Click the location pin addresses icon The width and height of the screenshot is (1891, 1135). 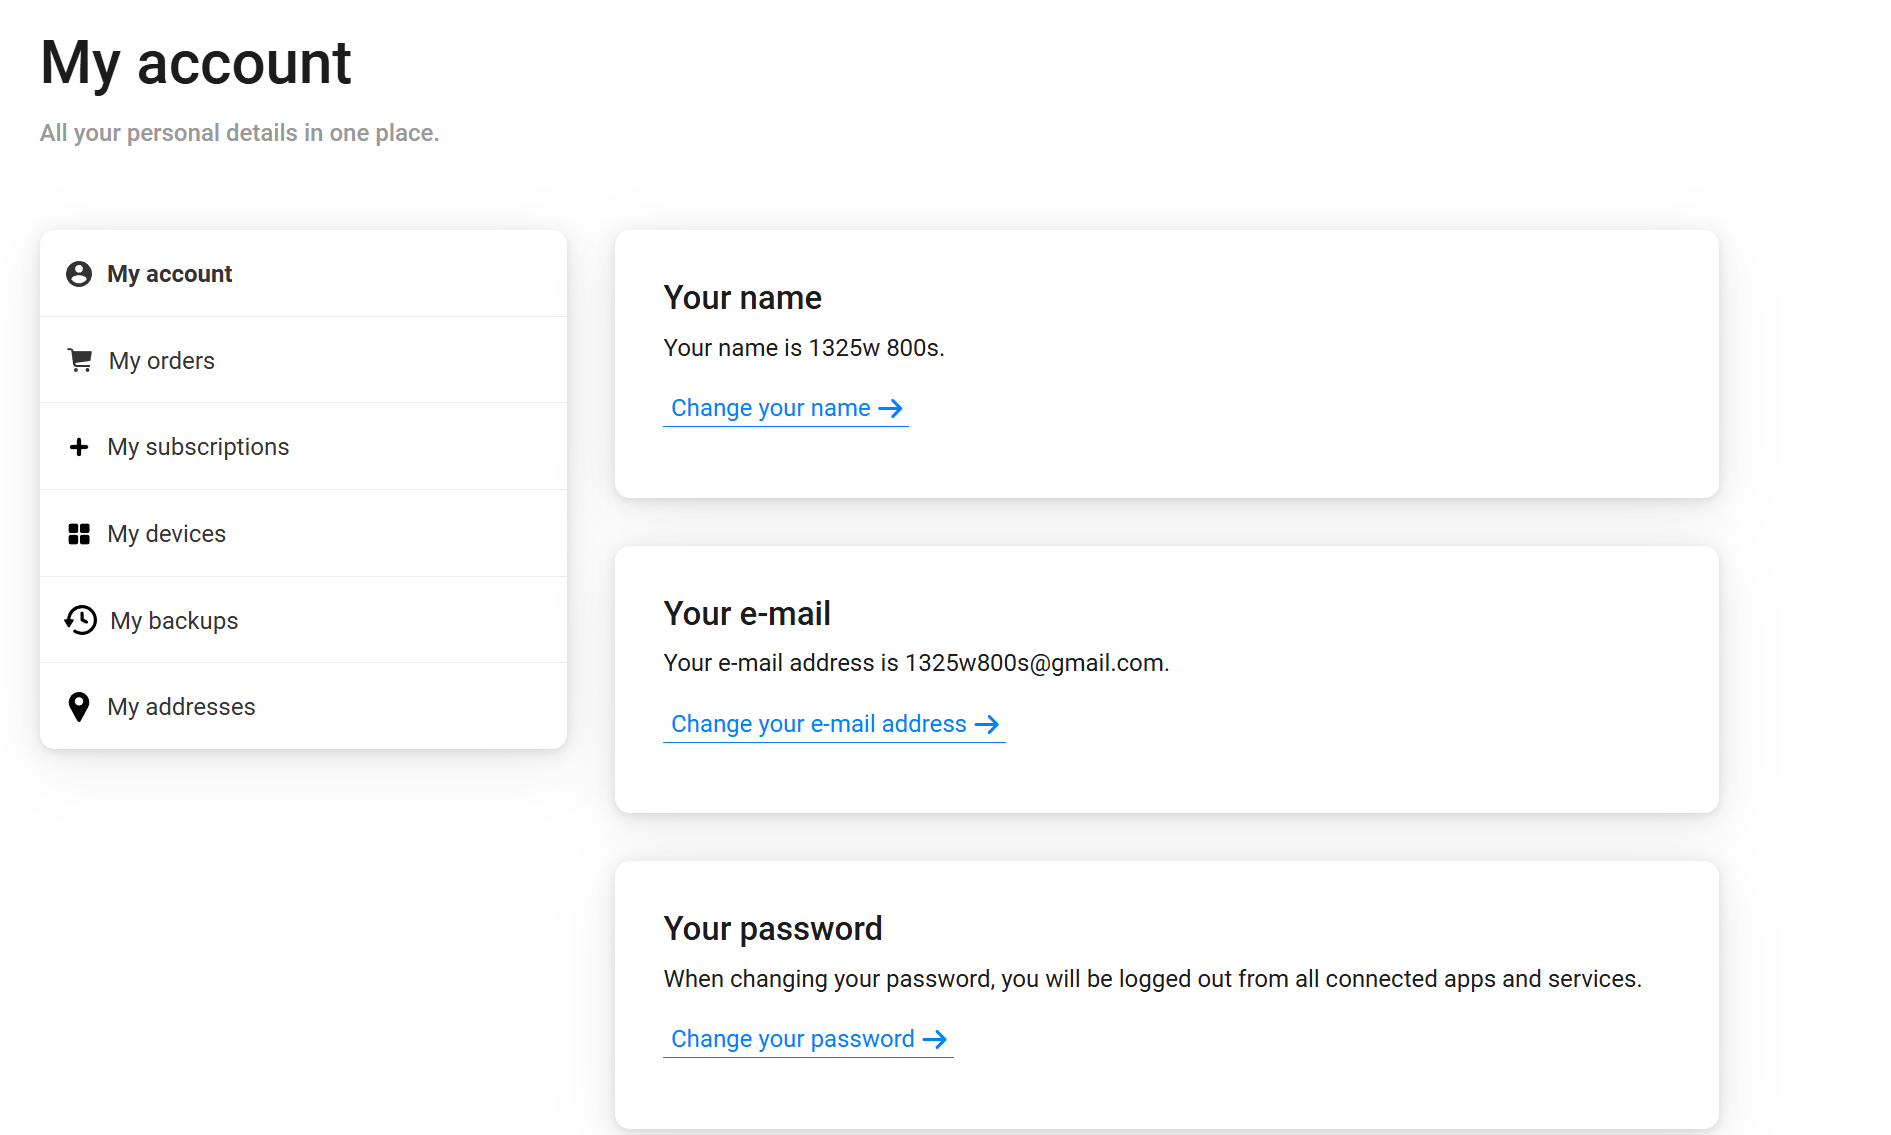click(79, 707)
